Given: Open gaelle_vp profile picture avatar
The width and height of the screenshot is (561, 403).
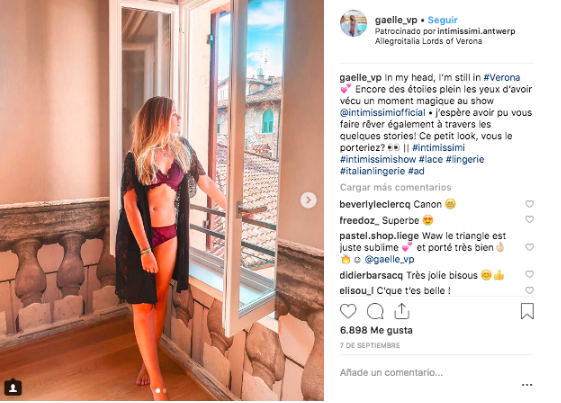Looking at the screenshot, I should (x=353, y=24).
